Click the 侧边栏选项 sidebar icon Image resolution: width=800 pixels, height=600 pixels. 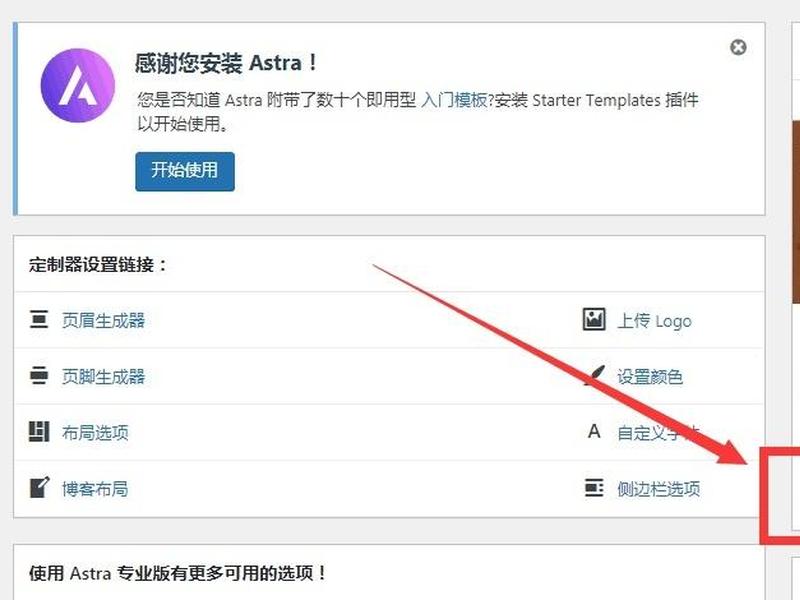coord(594,488)
